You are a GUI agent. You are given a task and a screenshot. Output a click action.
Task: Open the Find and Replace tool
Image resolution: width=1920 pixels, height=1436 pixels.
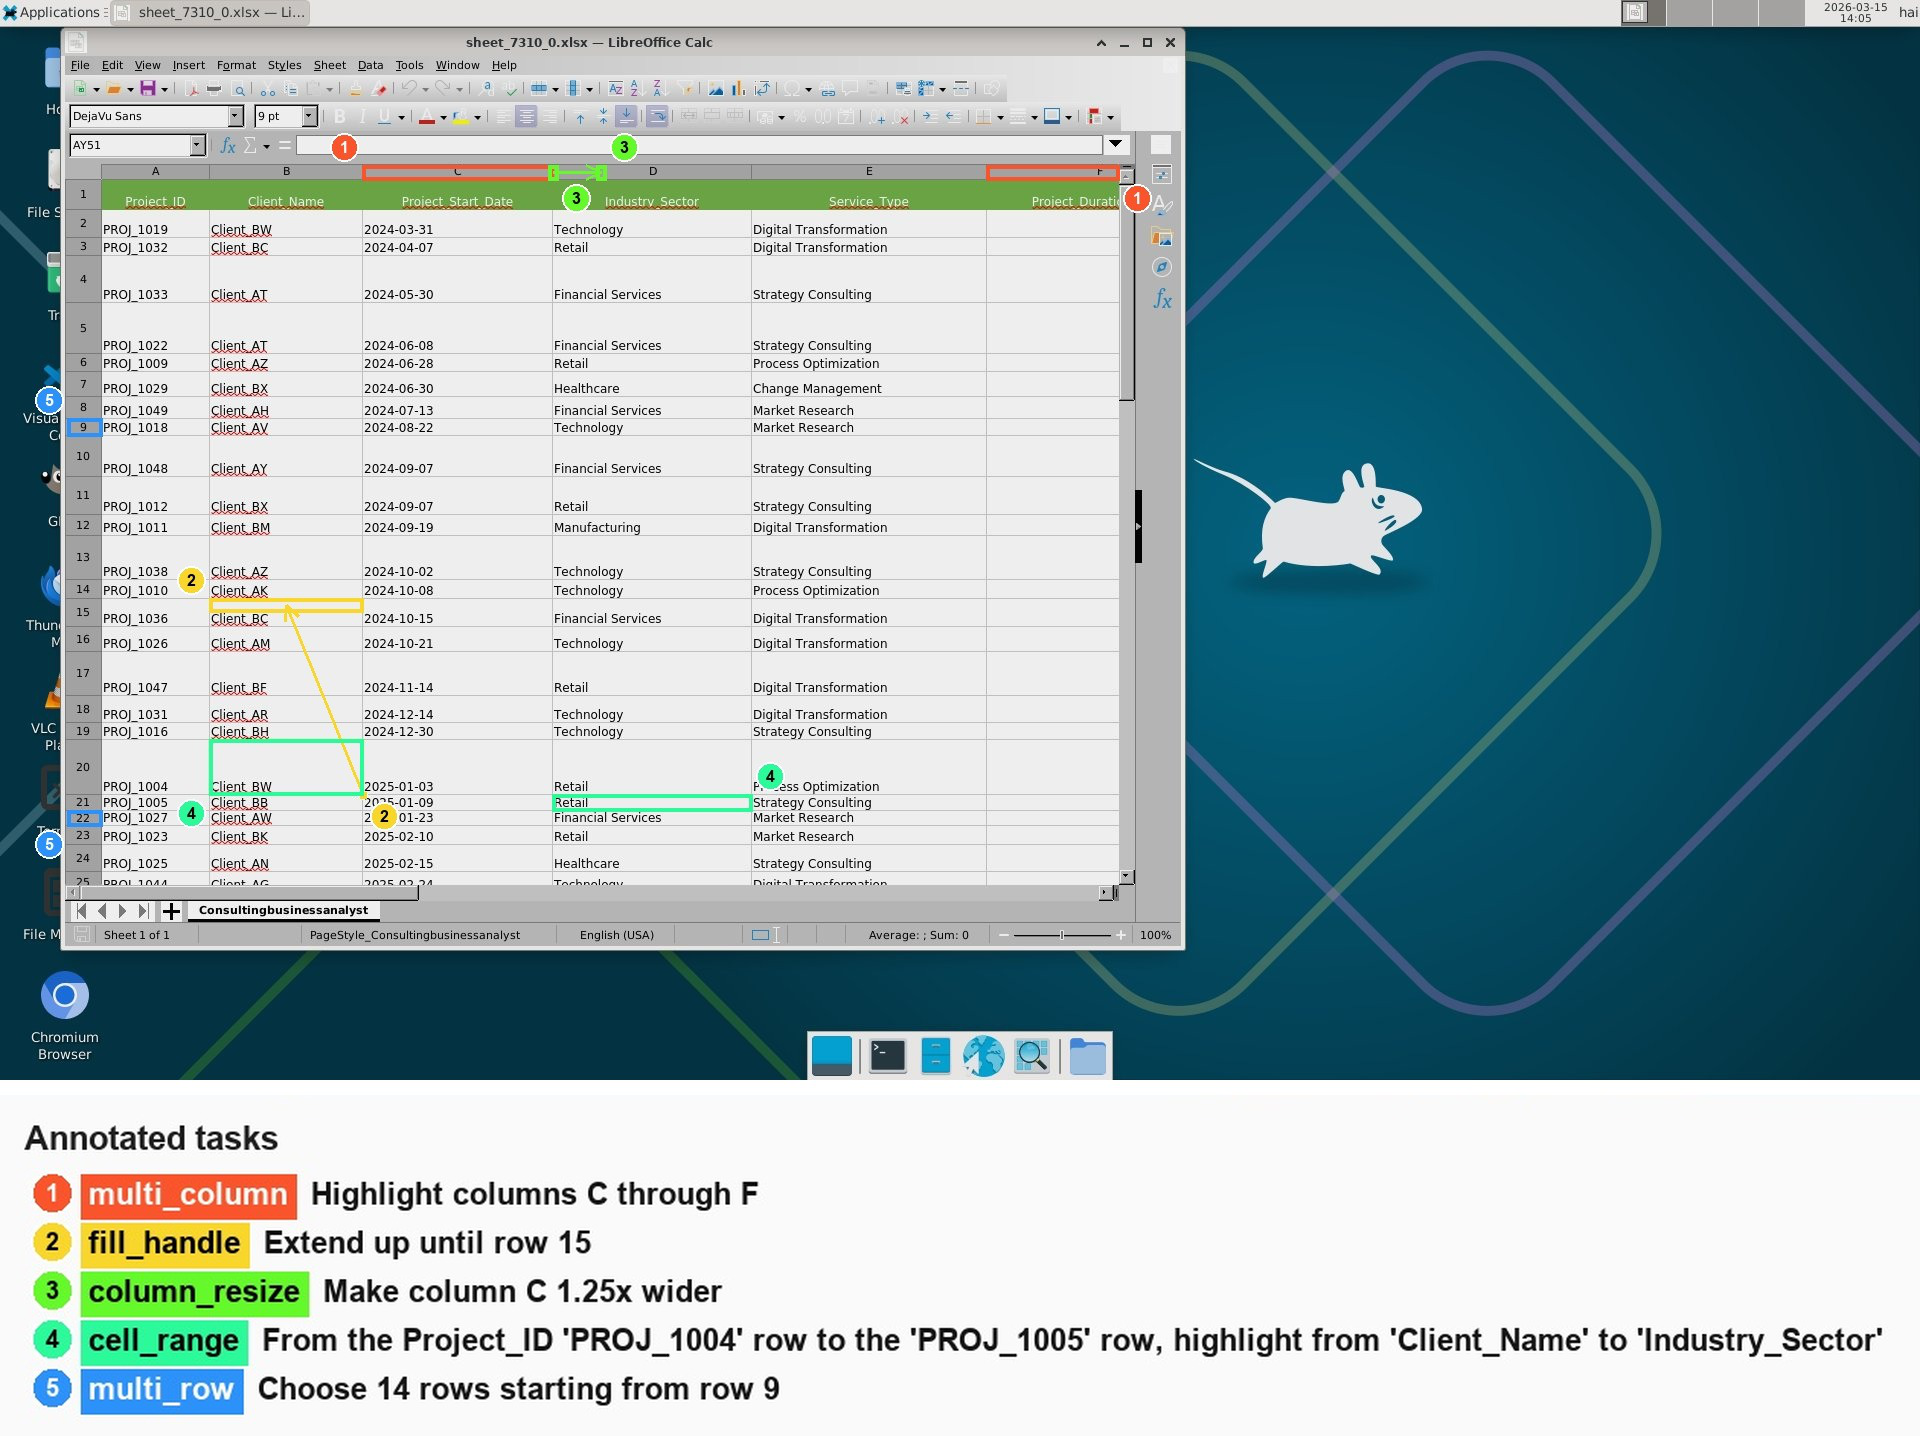pos(487,89)
